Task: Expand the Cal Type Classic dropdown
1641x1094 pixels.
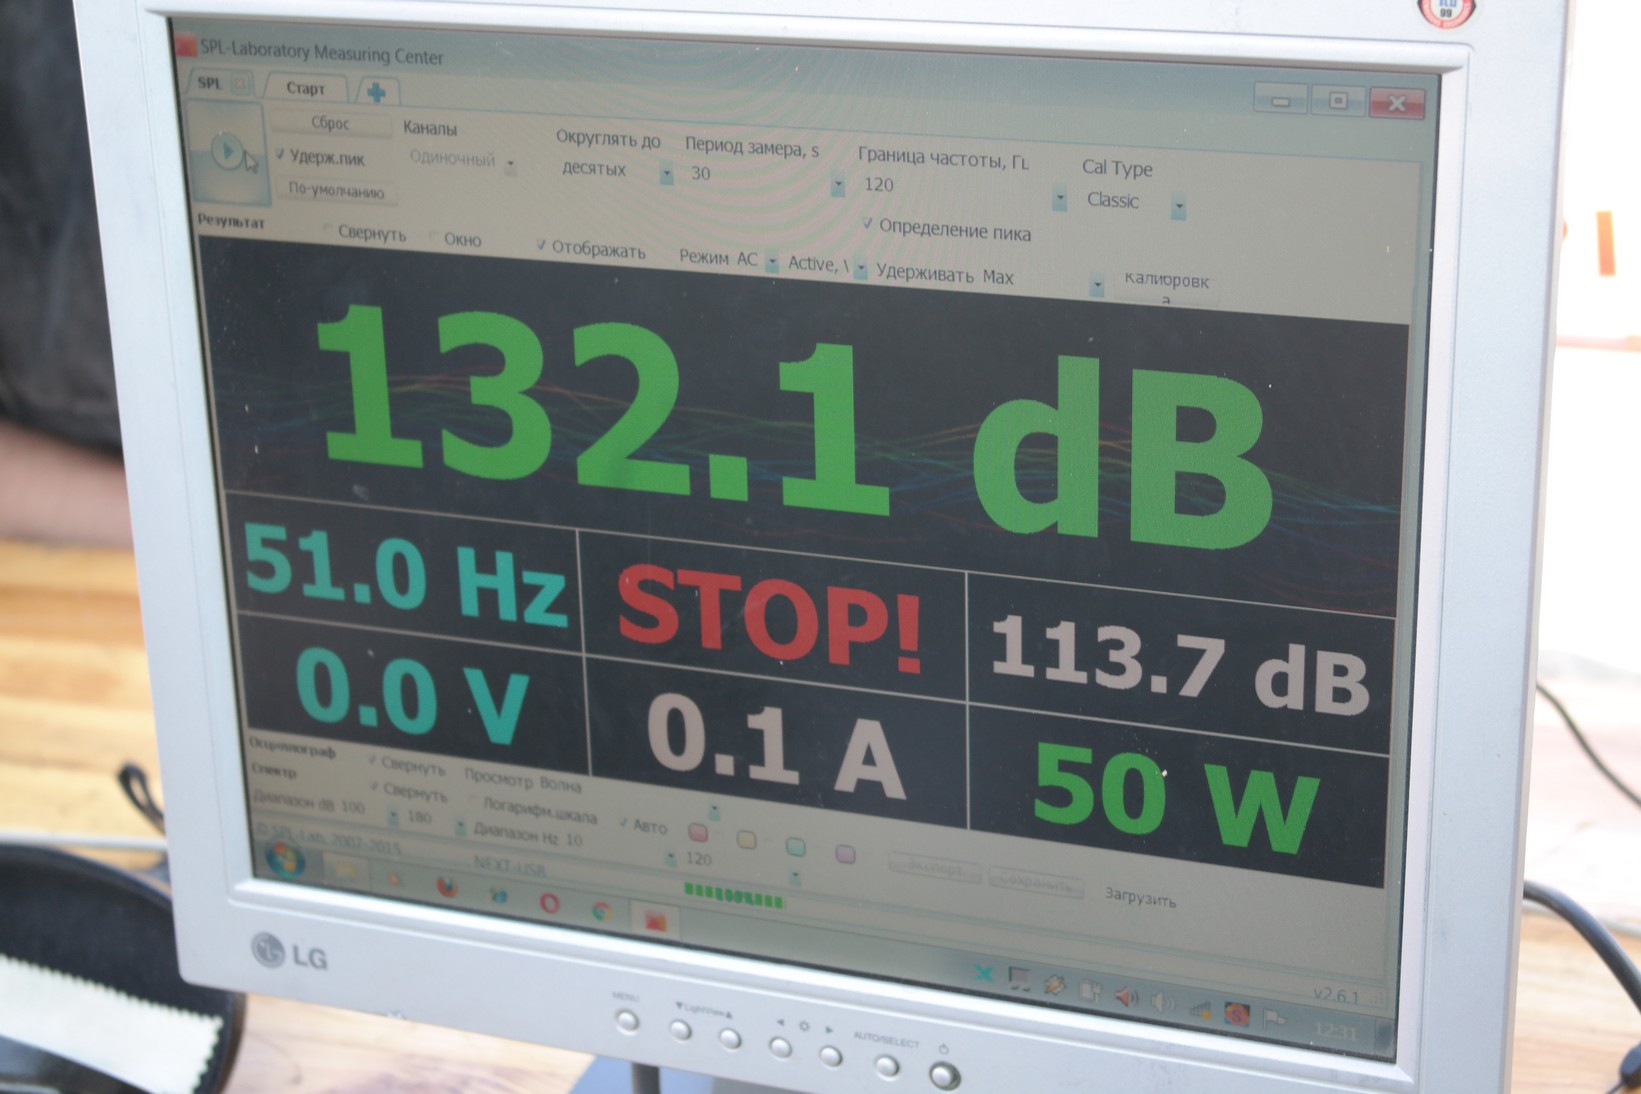Action: [1179, 207]
